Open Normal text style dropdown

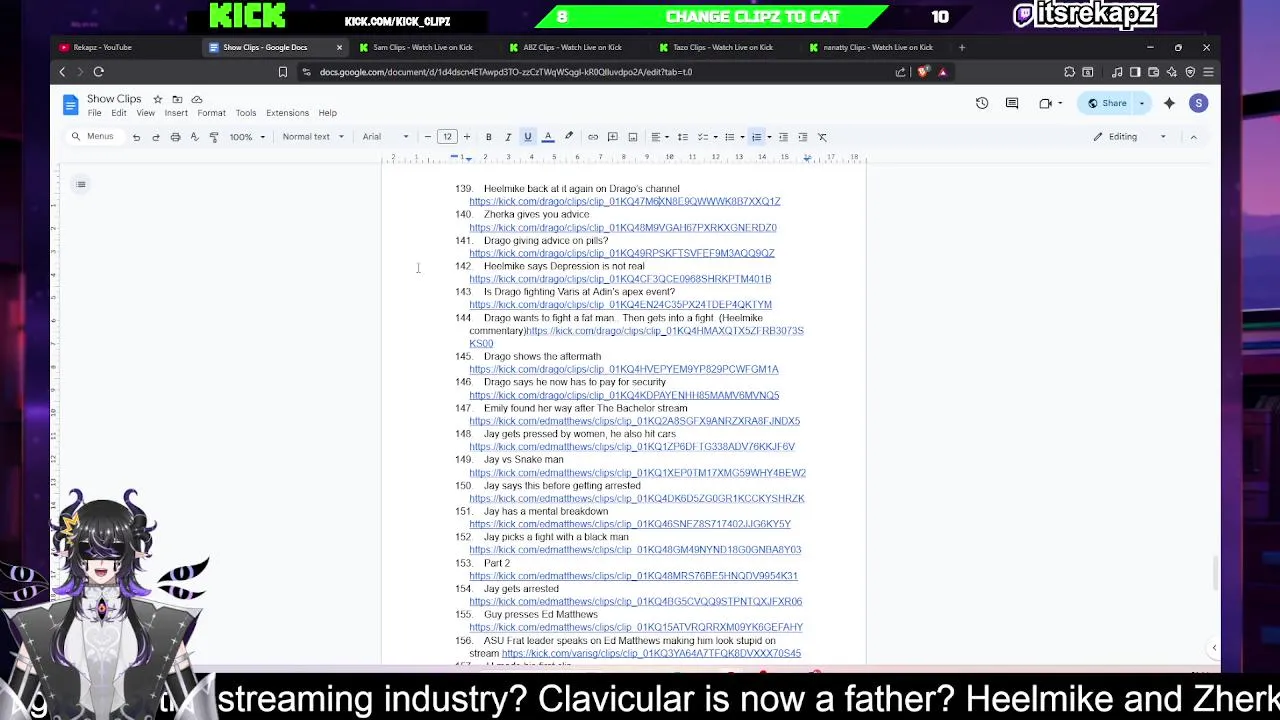pos(312,137)
